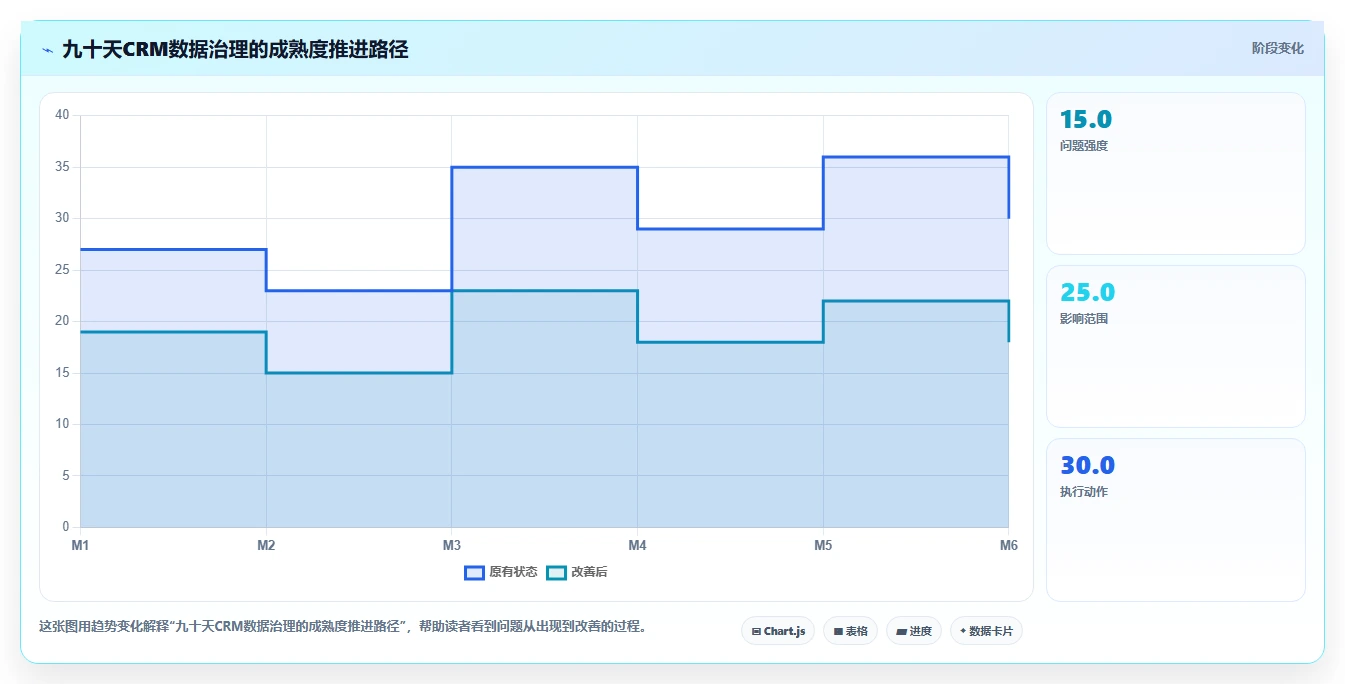Click the 30.0 value in 执行动作 card
The width and height of the screenshot is (1345, 684).
tap(1088, 466)
